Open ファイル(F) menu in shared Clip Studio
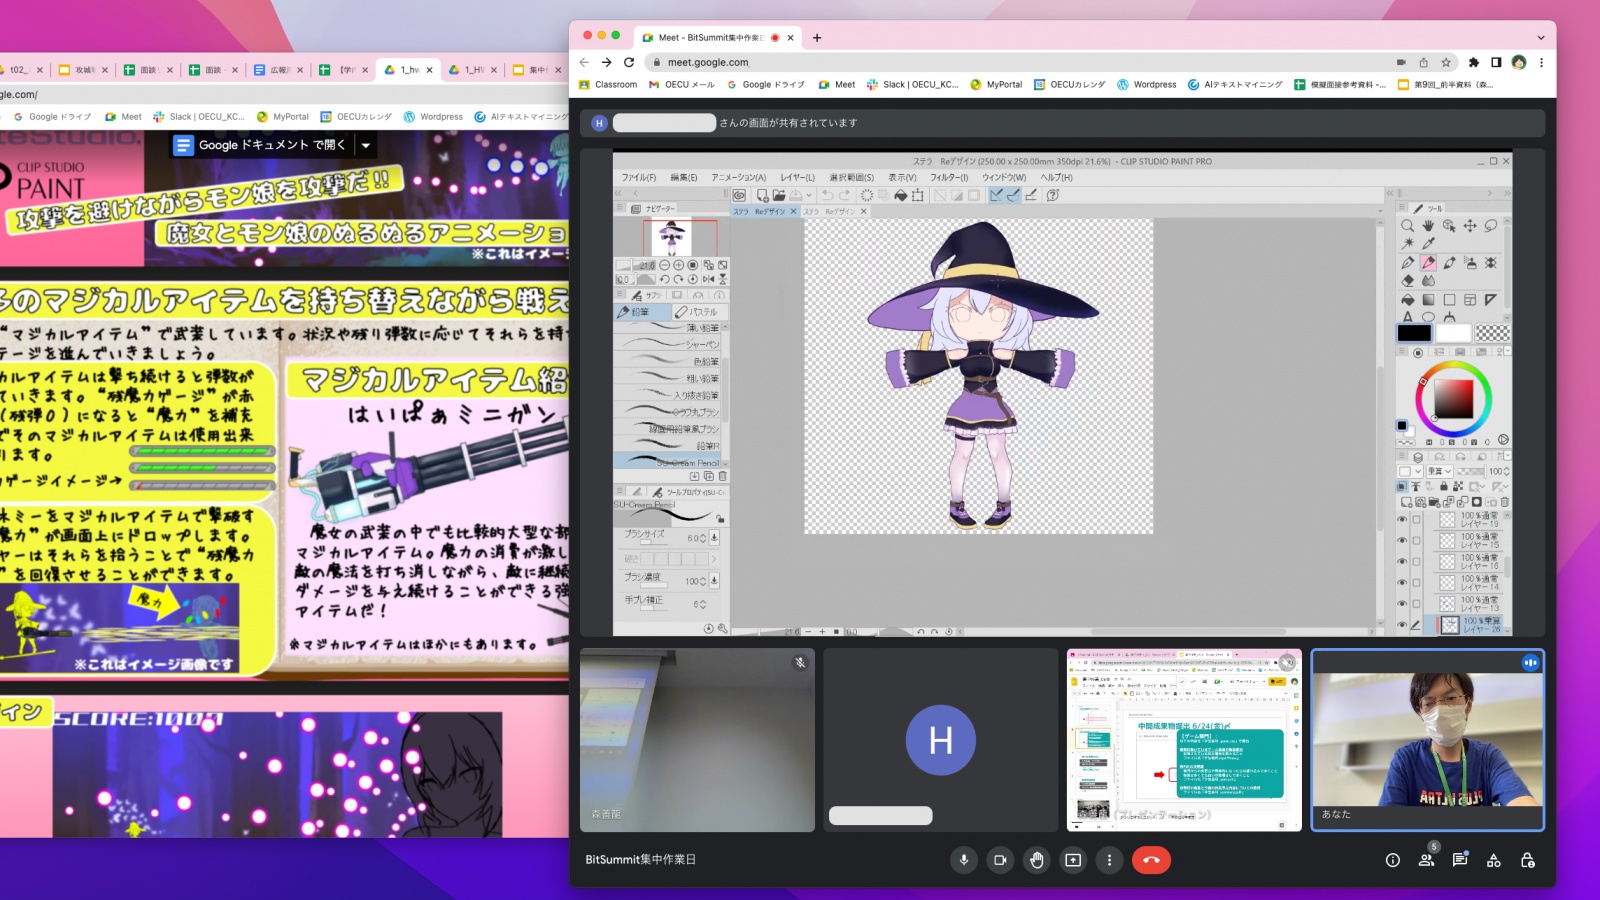 (639, 177)
